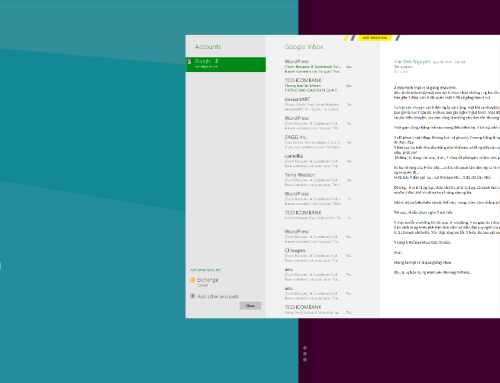Screen dimensions: 500x383
Task: Open the deviantART email
Action: pos(318,104)
